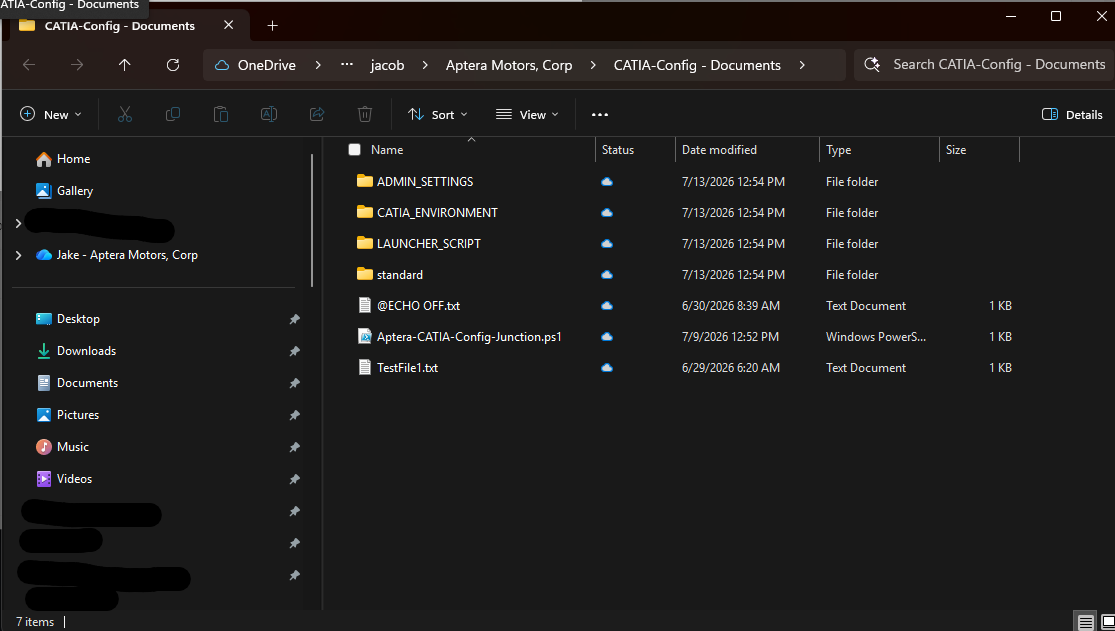Image resolution: width=1115 pixels, height=631 pixels.
Task: Click the navigation pane scrollbar
Action: pyautogui.click(x=312, y=221)
